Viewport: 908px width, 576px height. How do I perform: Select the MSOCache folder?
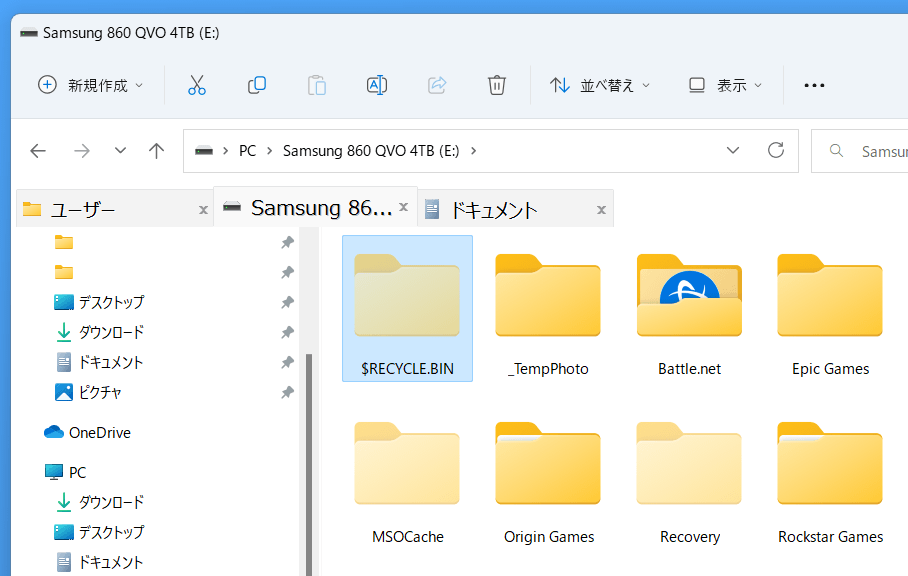(407, 482)
